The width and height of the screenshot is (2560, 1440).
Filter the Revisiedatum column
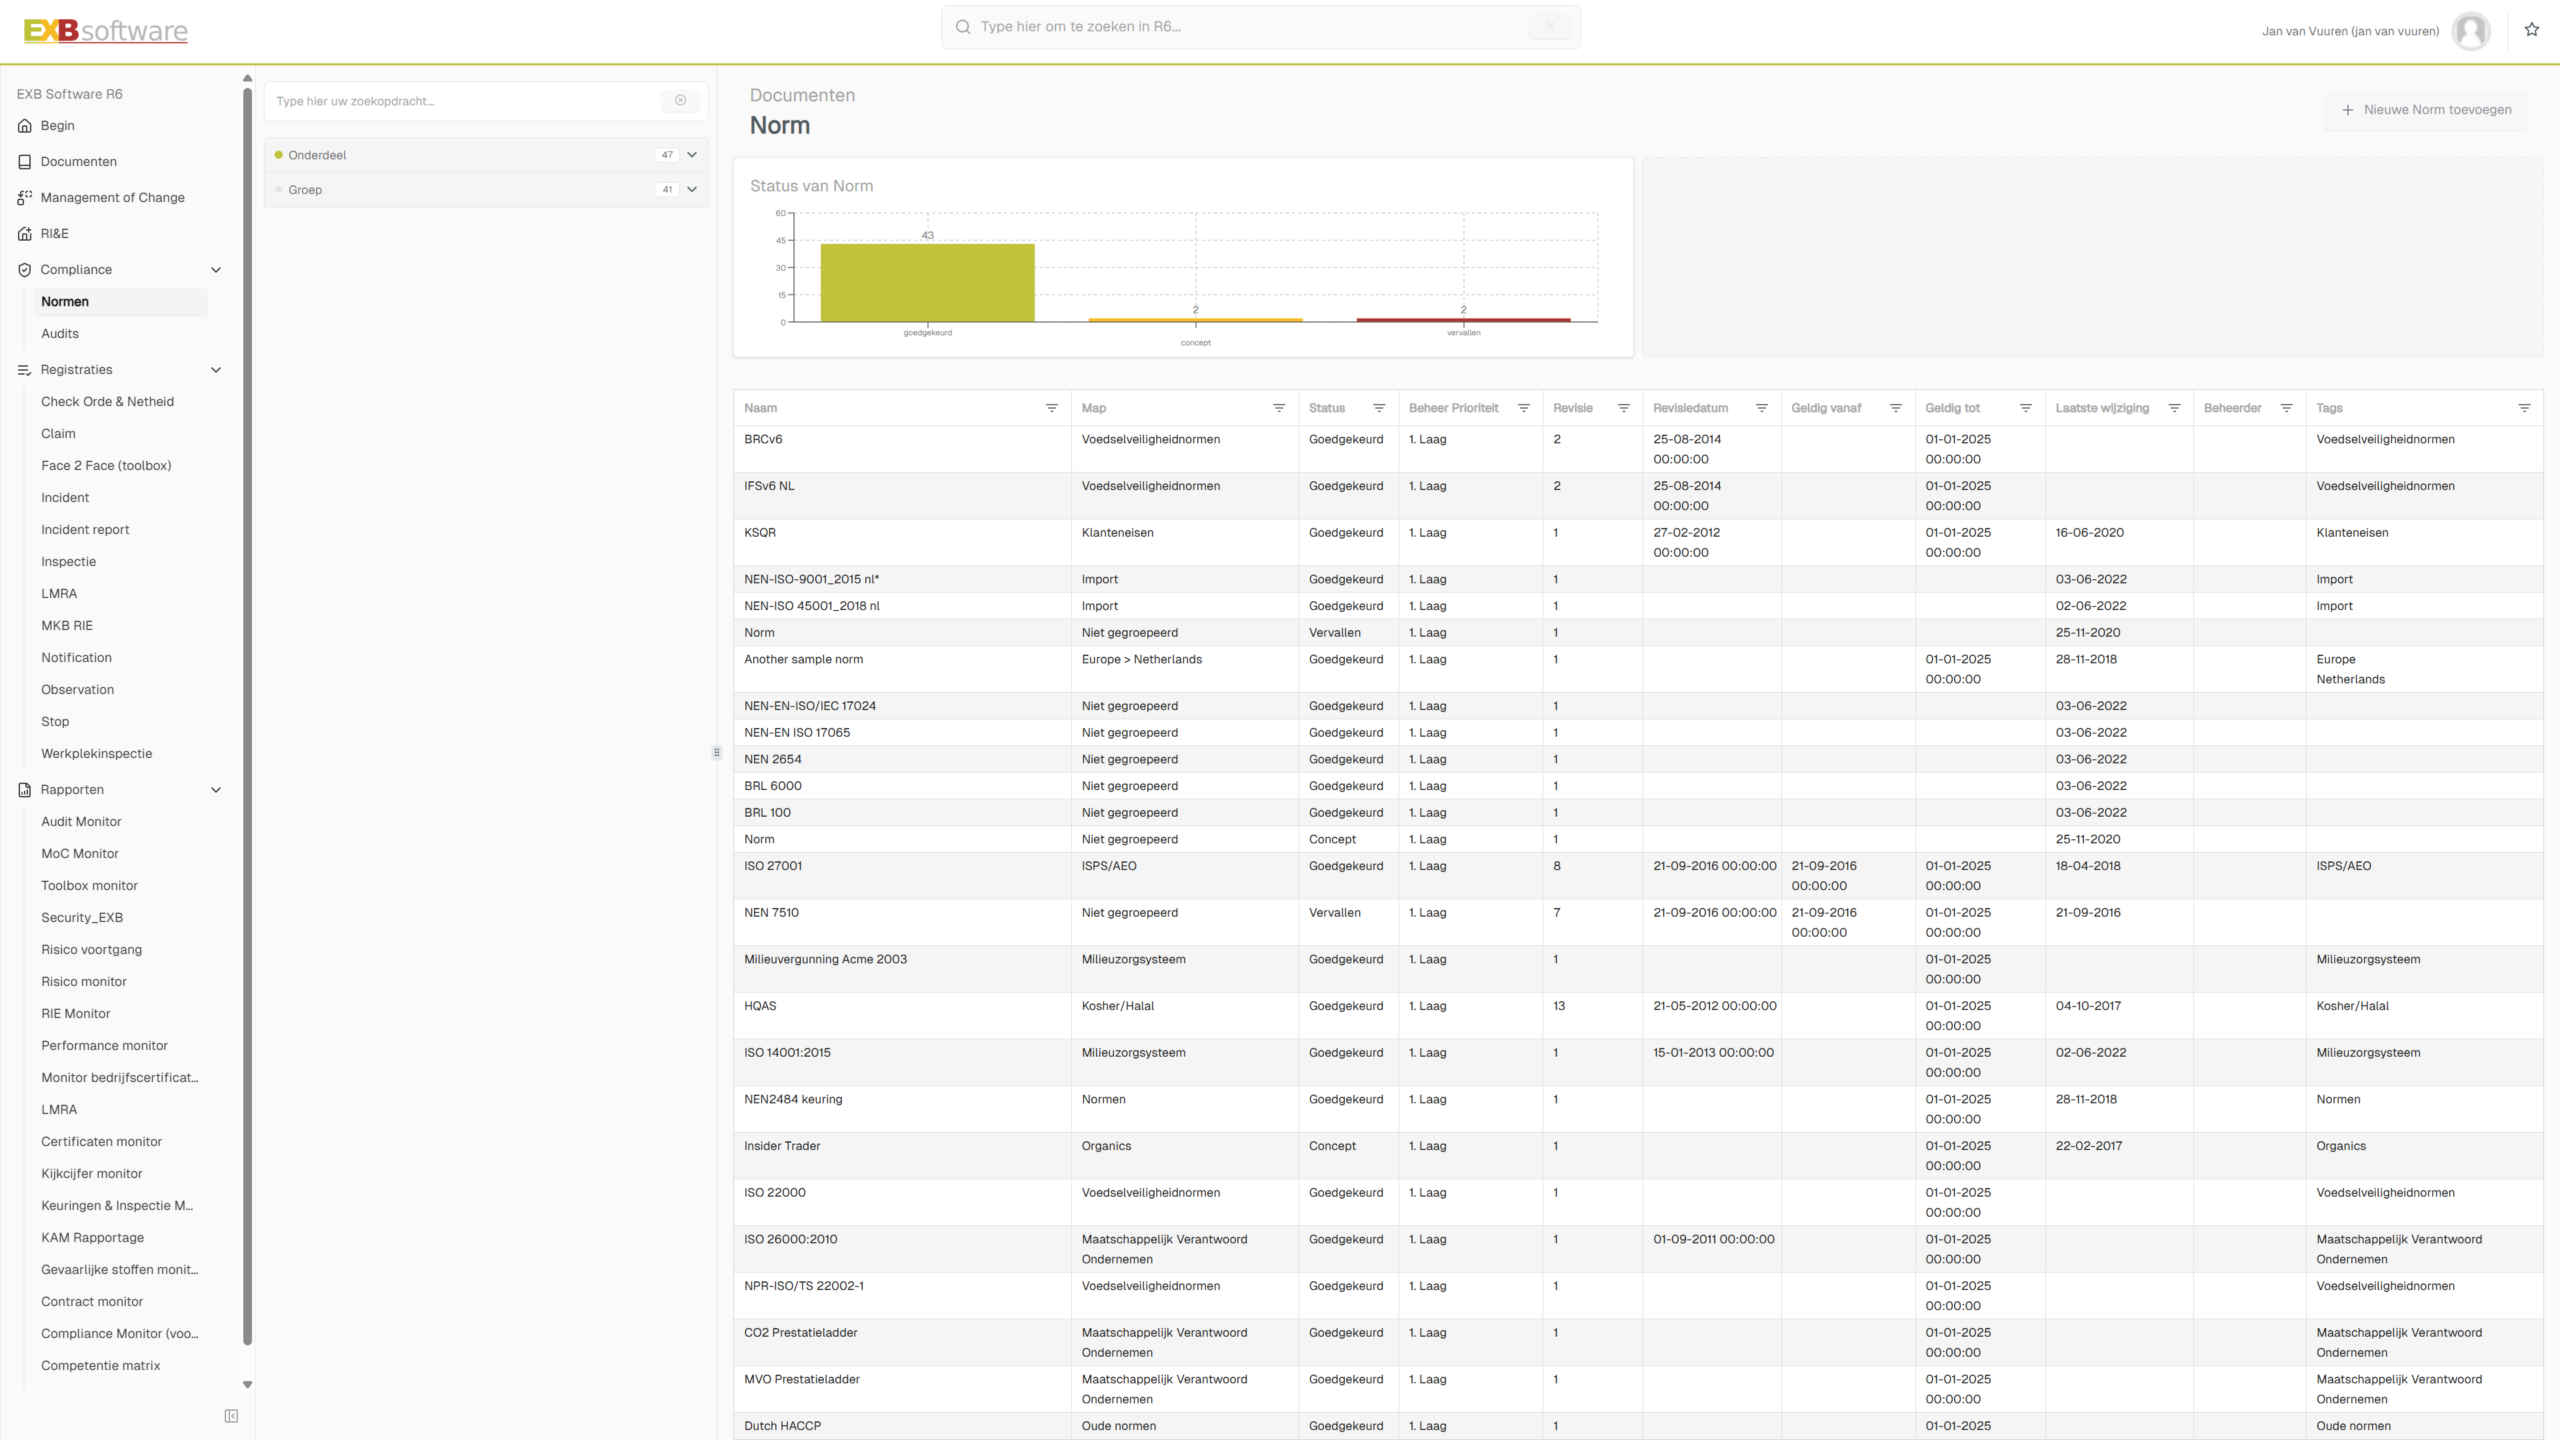(1761, 408)
